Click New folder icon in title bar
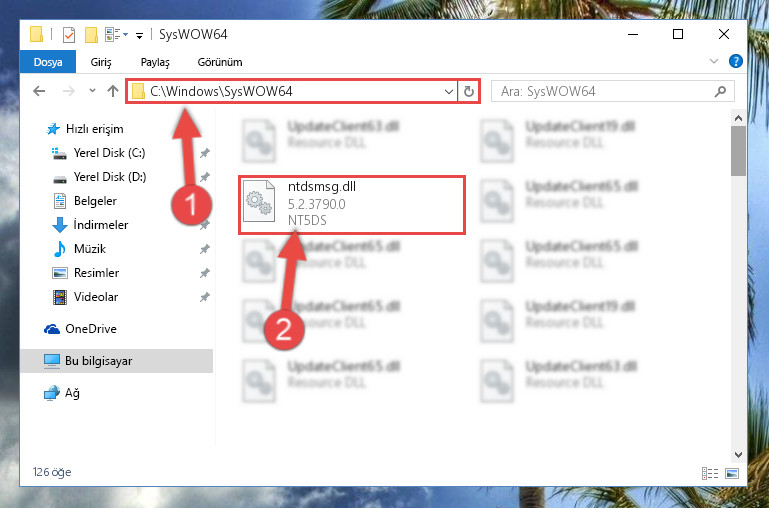Image resolution: width=769 pixels, height=508 pixels. coord(91,35)
